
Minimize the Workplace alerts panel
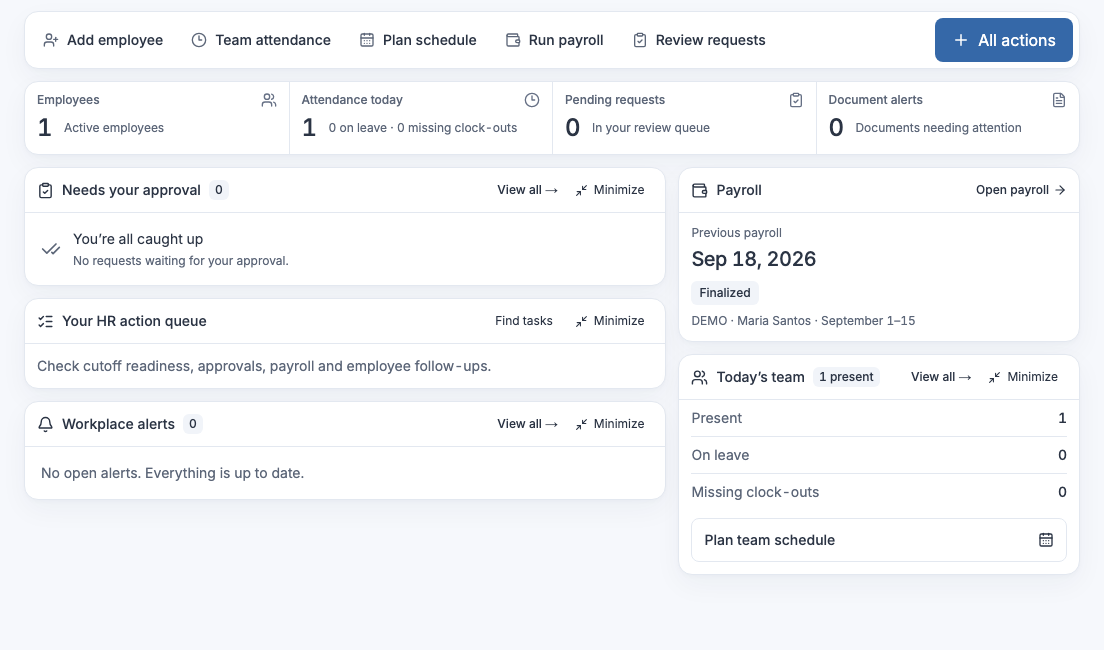click(610, 424)
